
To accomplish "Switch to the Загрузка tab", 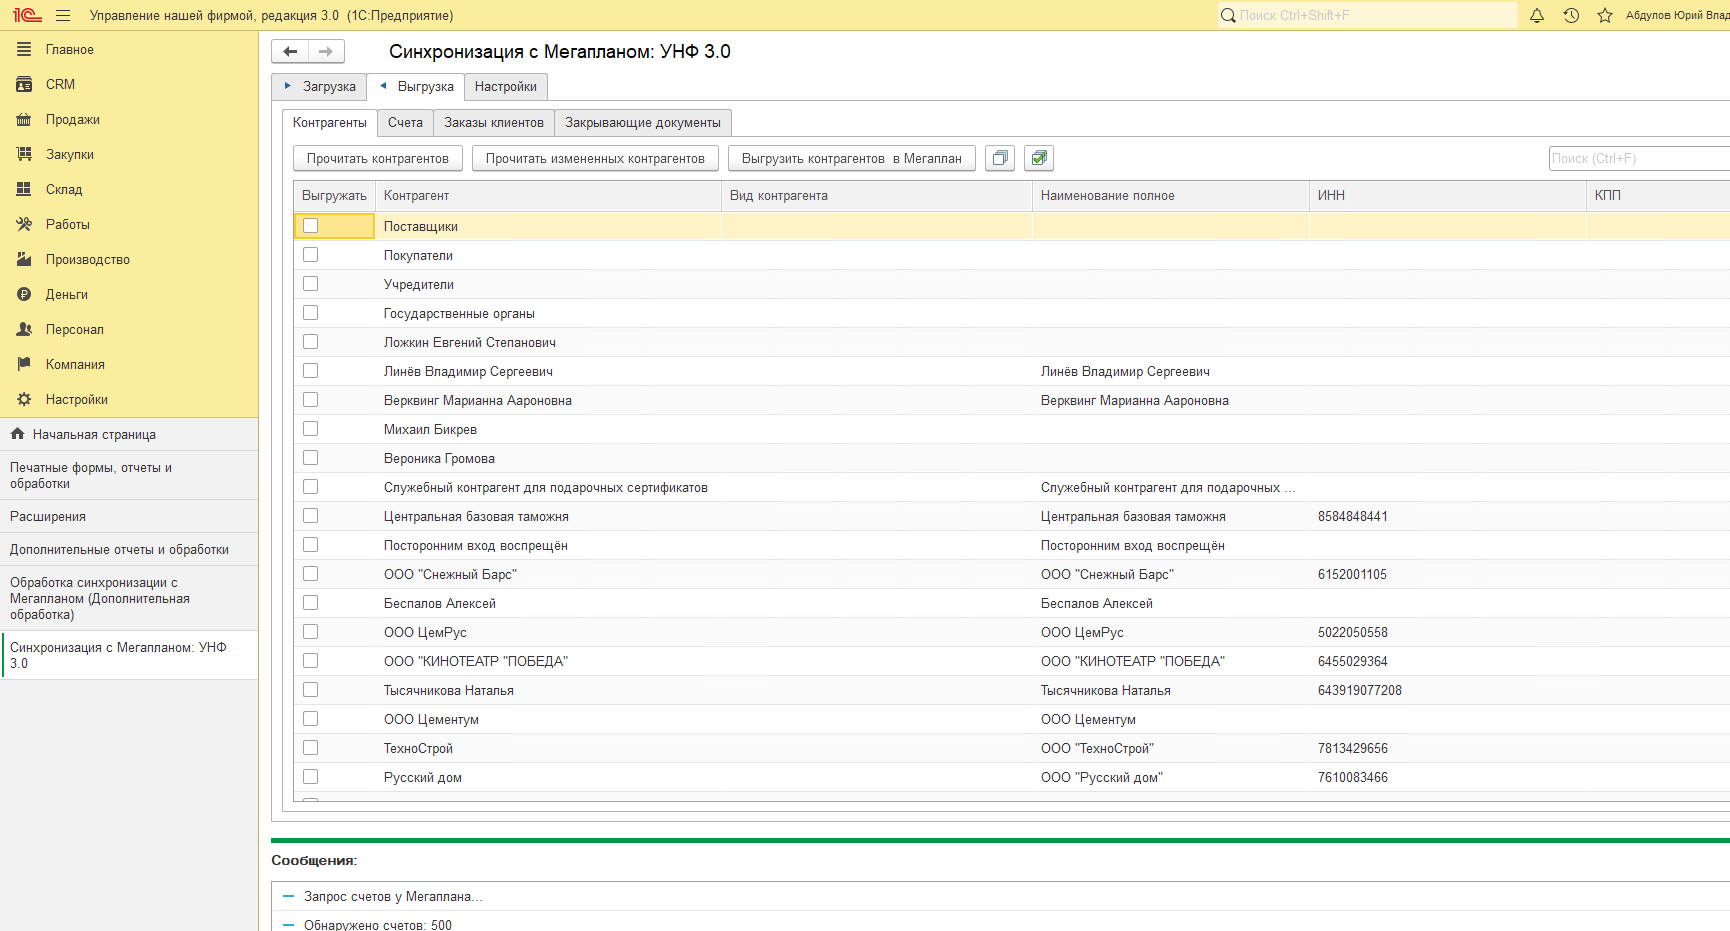I will pyautogui.click(x=320, y=87).
